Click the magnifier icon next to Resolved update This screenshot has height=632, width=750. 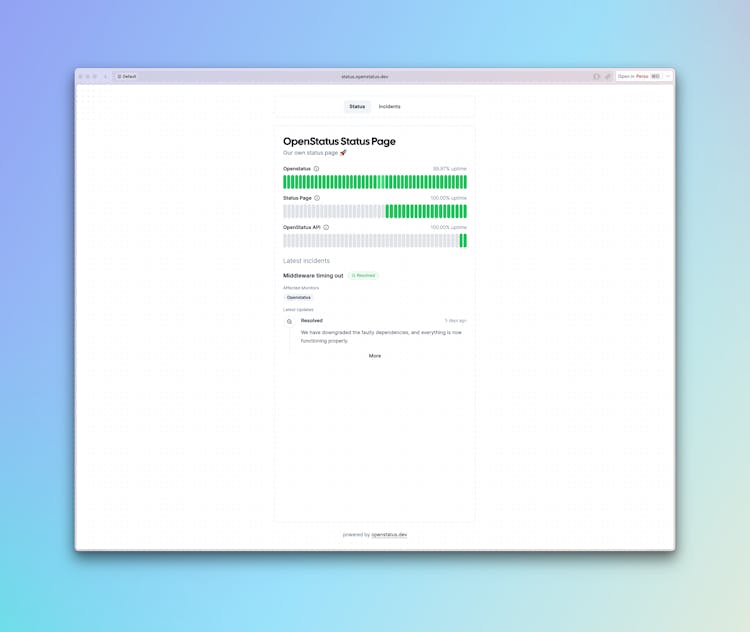290,321
